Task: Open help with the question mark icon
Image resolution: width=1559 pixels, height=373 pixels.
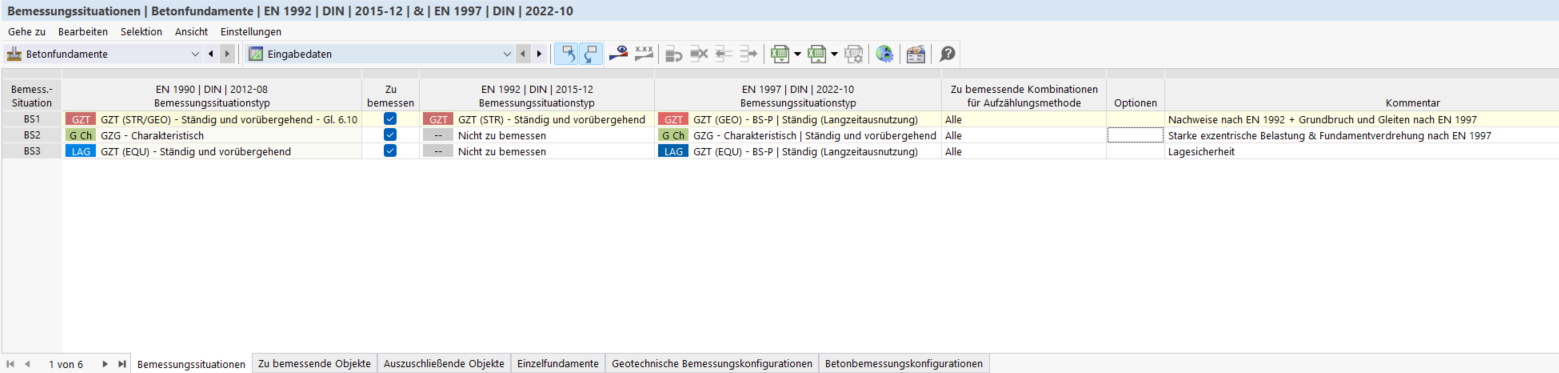Action: tap(947, 54)
